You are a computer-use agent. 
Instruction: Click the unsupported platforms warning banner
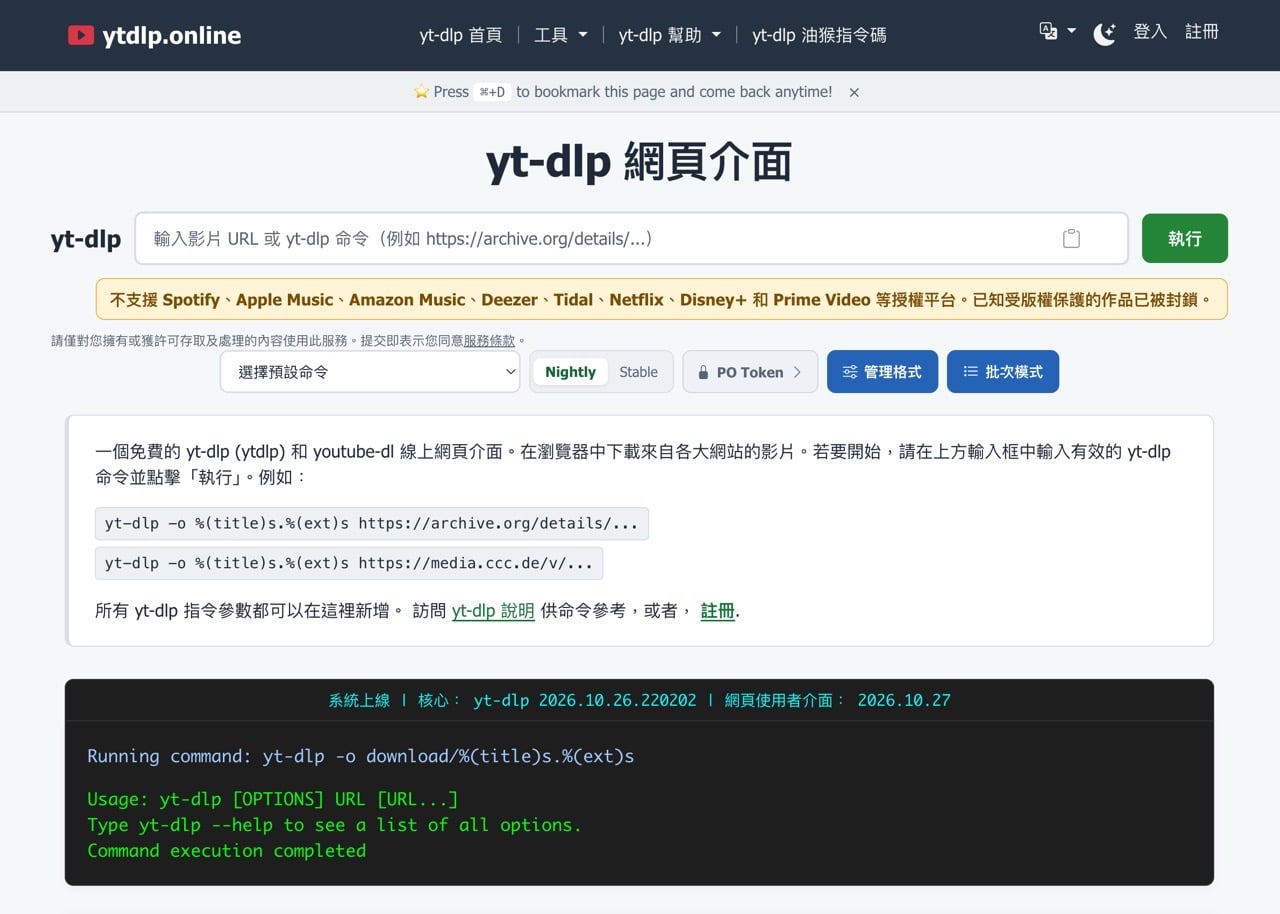point(662,299)
